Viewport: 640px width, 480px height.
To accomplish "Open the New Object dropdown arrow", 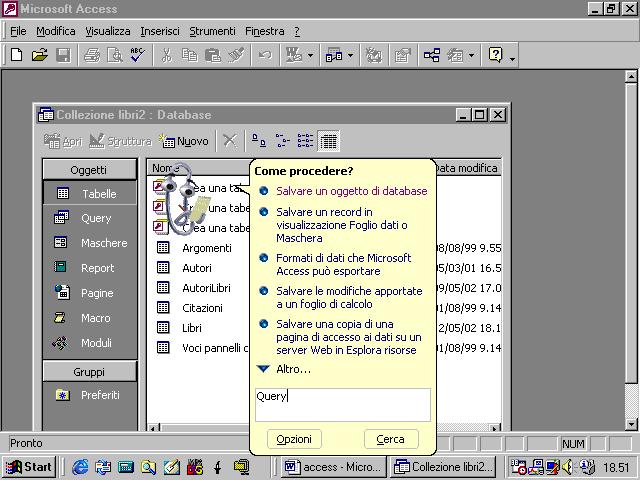I will [471, 55].
